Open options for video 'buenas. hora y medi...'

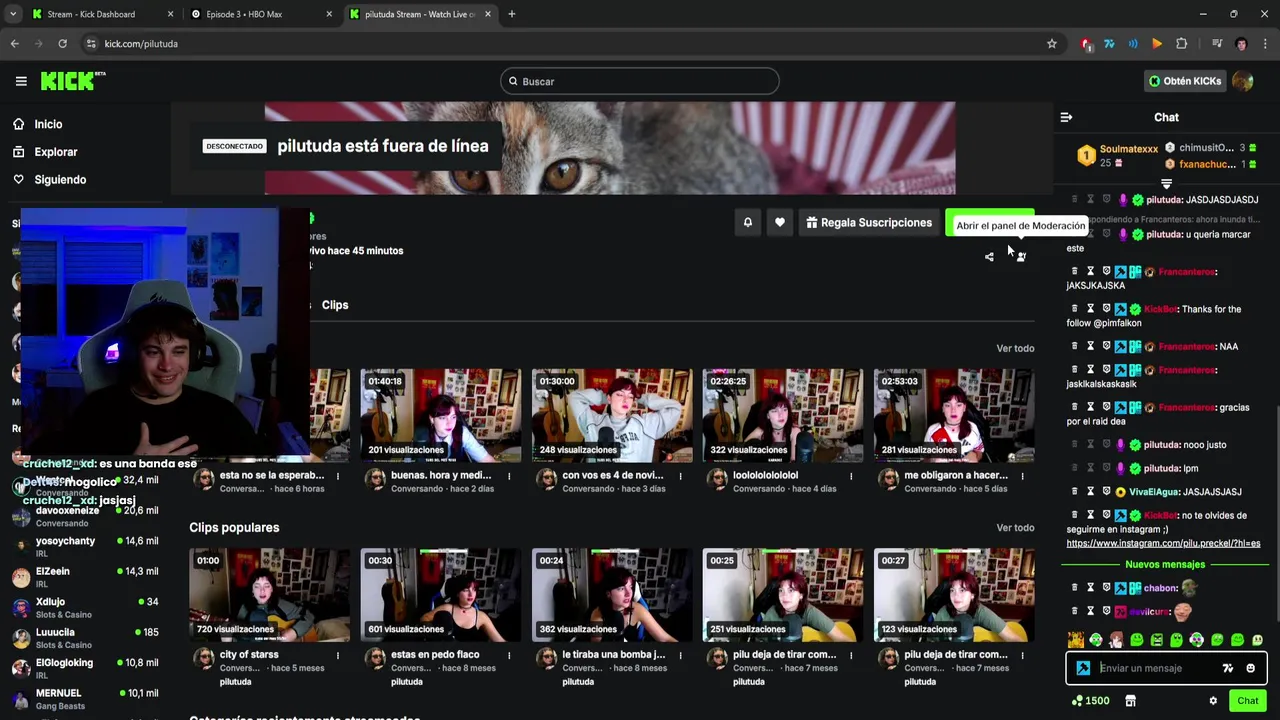tap(509, 476)
